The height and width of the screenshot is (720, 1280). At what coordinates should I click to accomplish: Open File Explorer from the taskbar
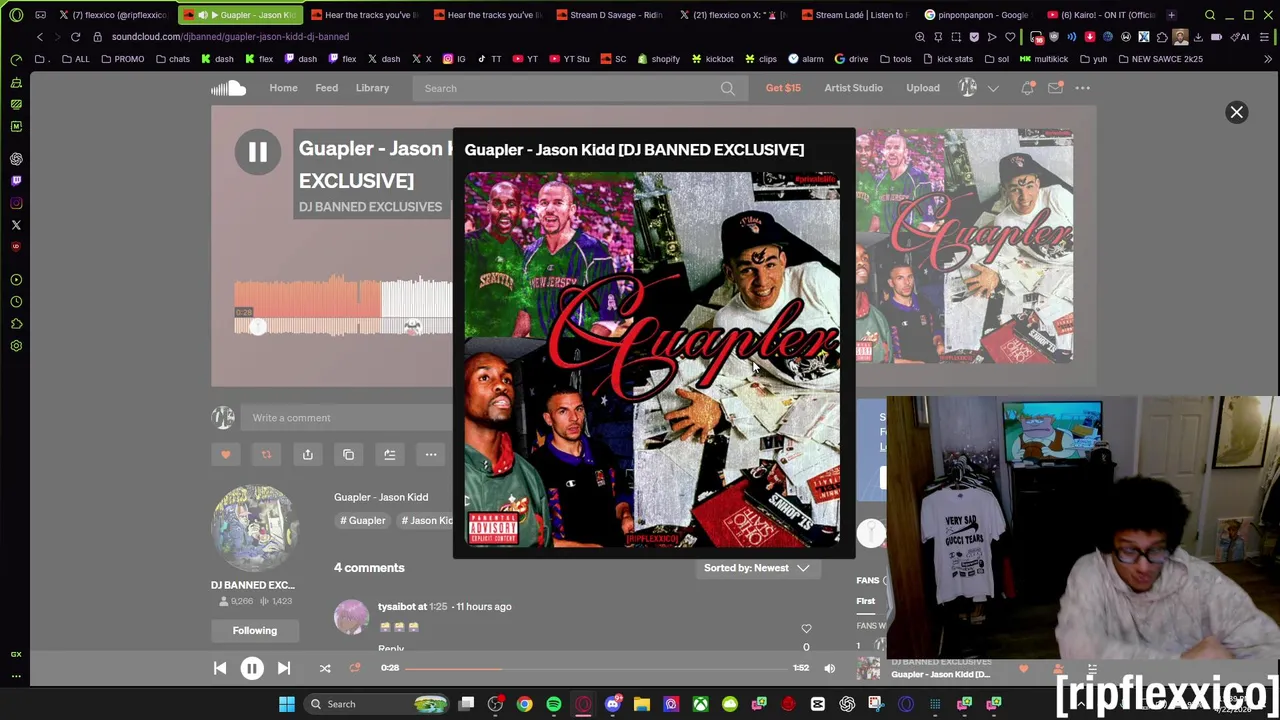tap(642, 704)
